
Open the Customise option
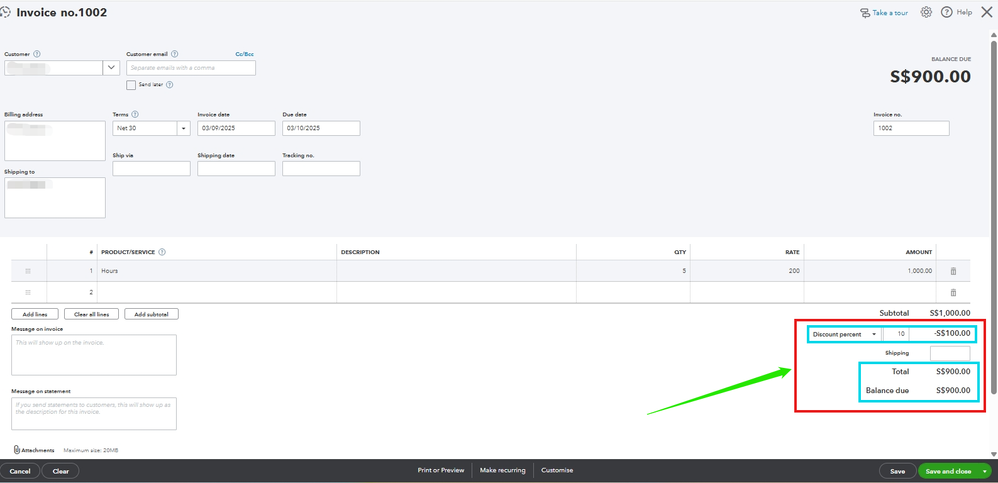(x=557, y=470)
